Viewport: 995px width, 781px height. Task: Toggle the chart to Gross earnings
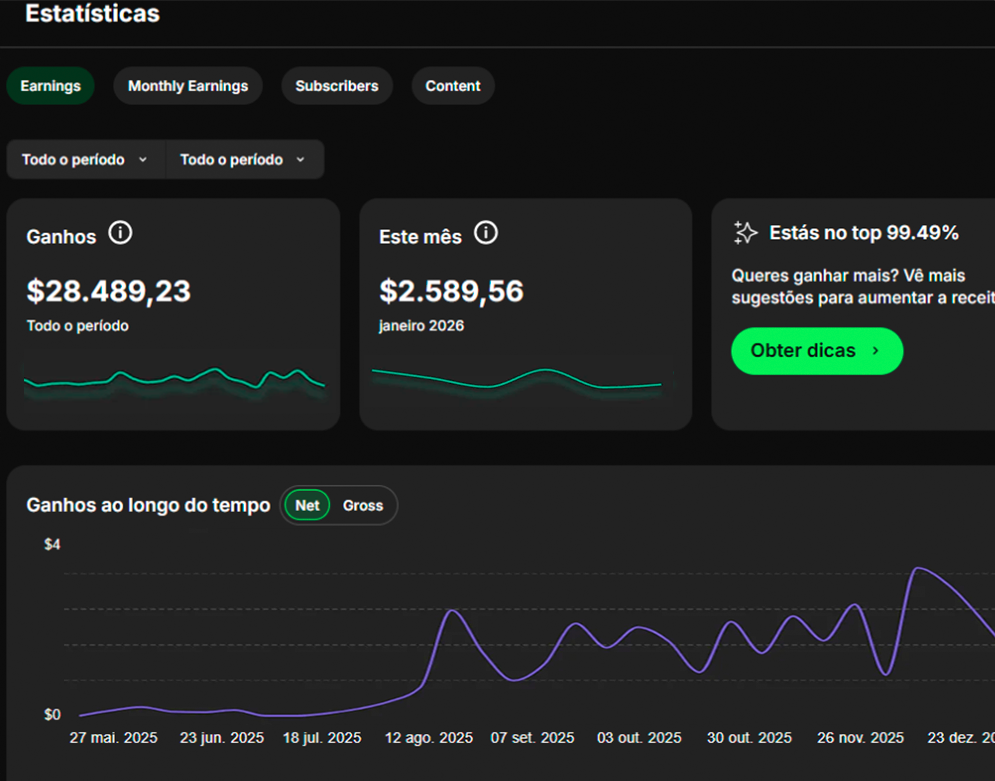[363, 506]
